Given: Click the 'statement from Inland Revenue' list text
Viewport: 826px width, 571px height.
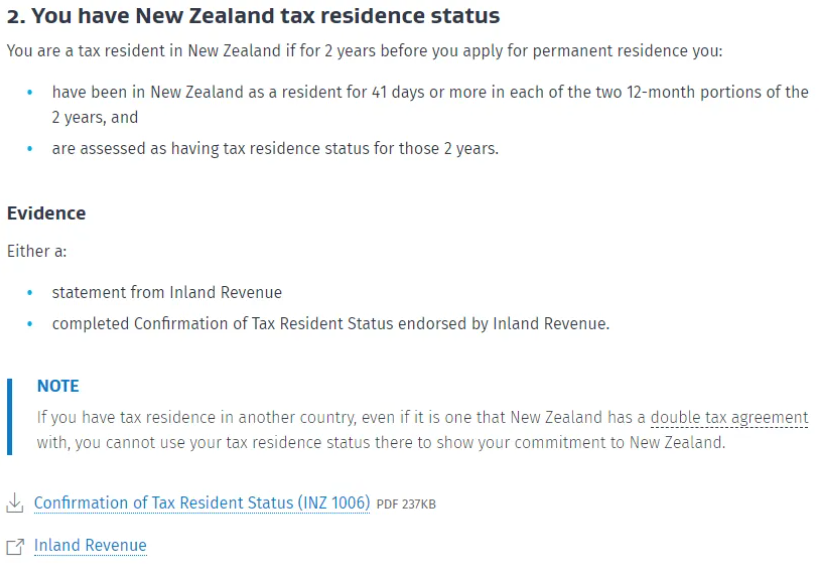Looking at the screenshot, I should 167,292.
